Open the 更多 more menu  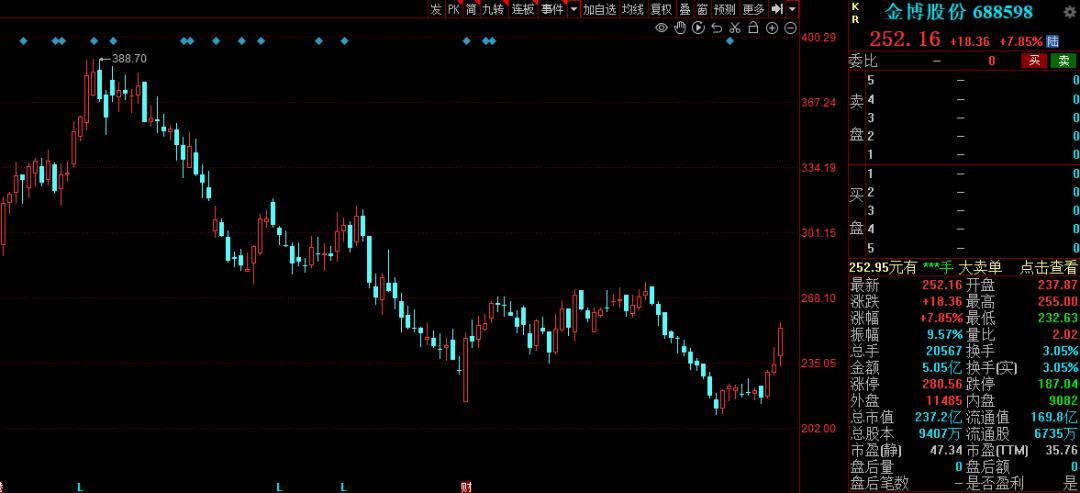pos(754,9)
